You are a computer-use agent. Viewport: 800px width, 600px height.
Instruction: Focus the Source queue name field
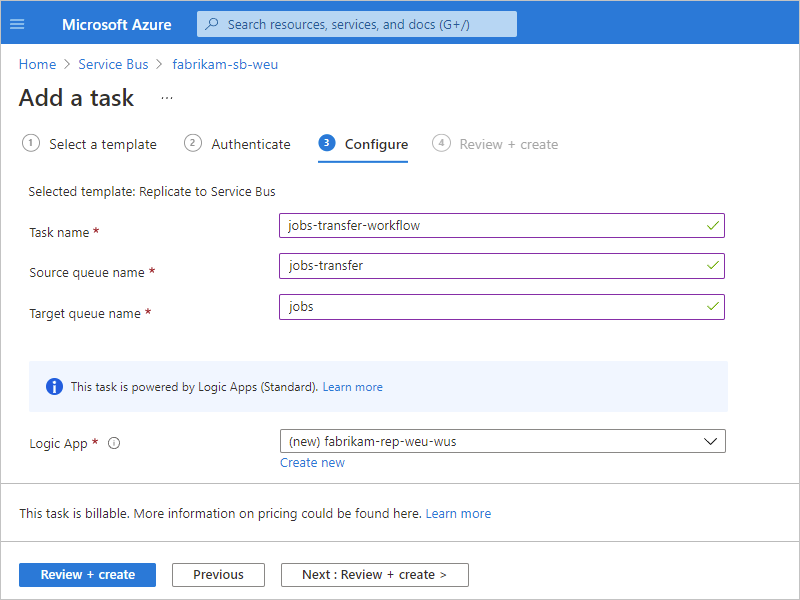(x=502, y=266)
